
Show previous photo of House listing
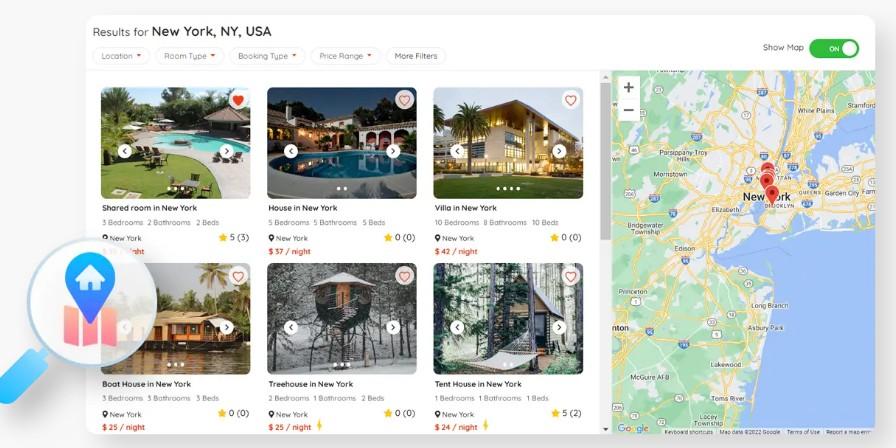pyautogui.click(x=291, y=151)
